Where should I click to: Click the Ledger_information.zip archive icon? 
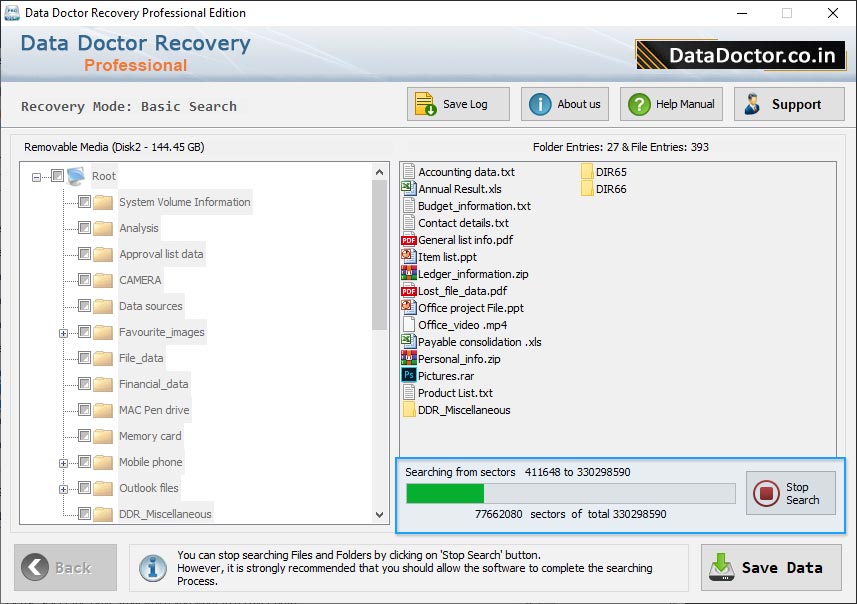(x=408, y=274)
